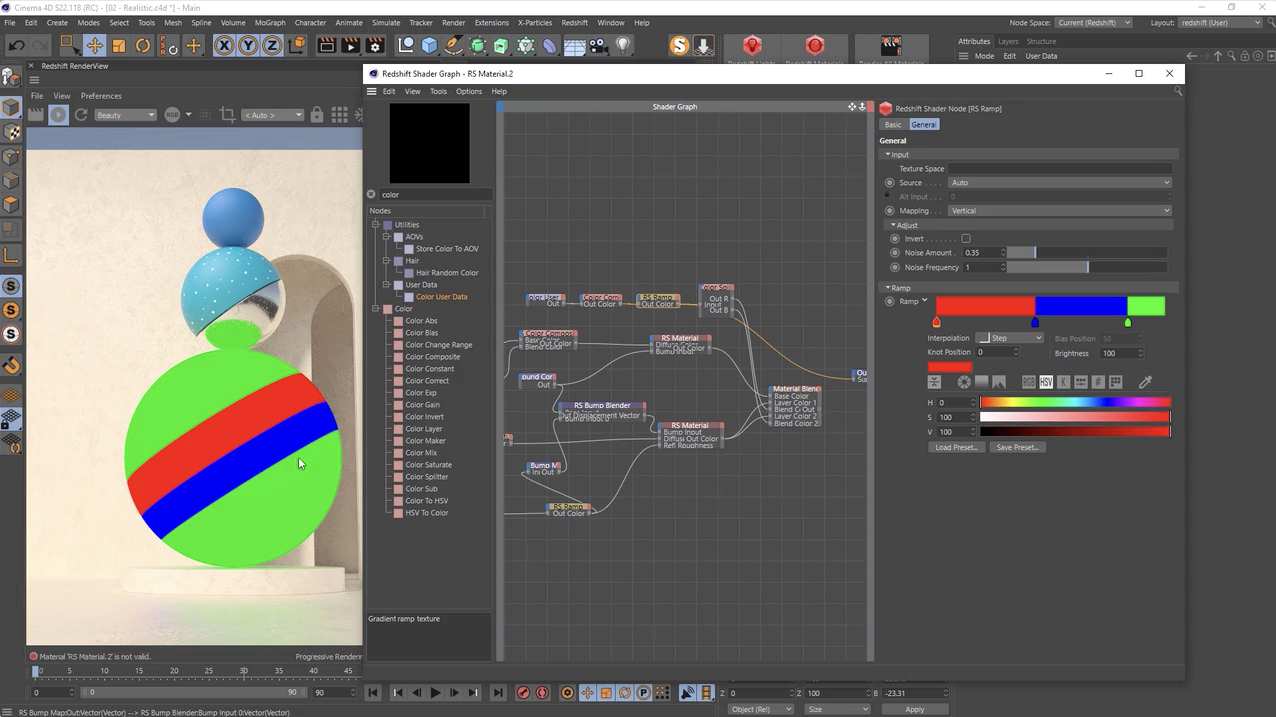Click the blue knot on the Ramp gradient
The image size is (1276, 717).
click(x=1035, y=322)
